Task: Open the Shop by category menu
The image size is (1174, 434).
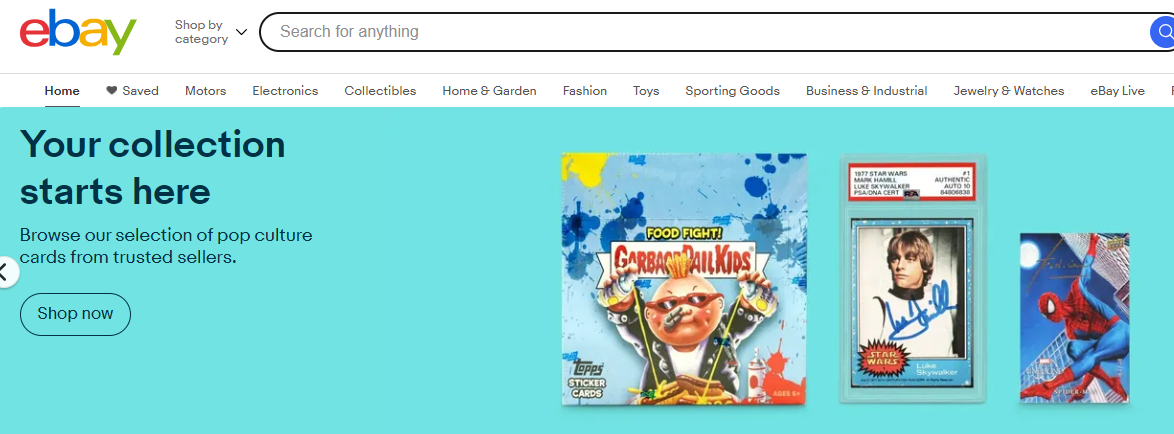Action: 210,32
